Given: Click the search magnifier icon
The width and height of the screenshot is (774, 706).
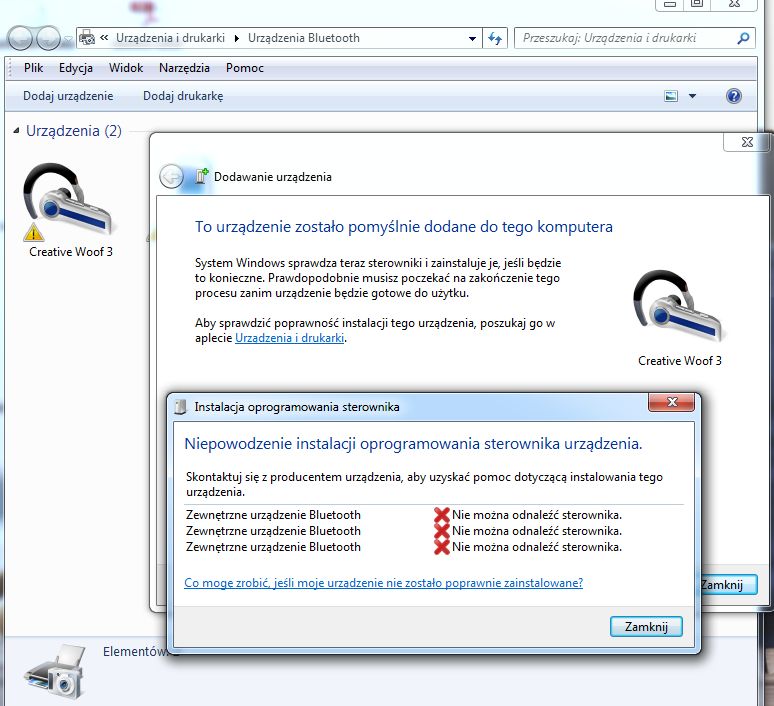Looking at the screenshot, I should [x=743, y=38].
